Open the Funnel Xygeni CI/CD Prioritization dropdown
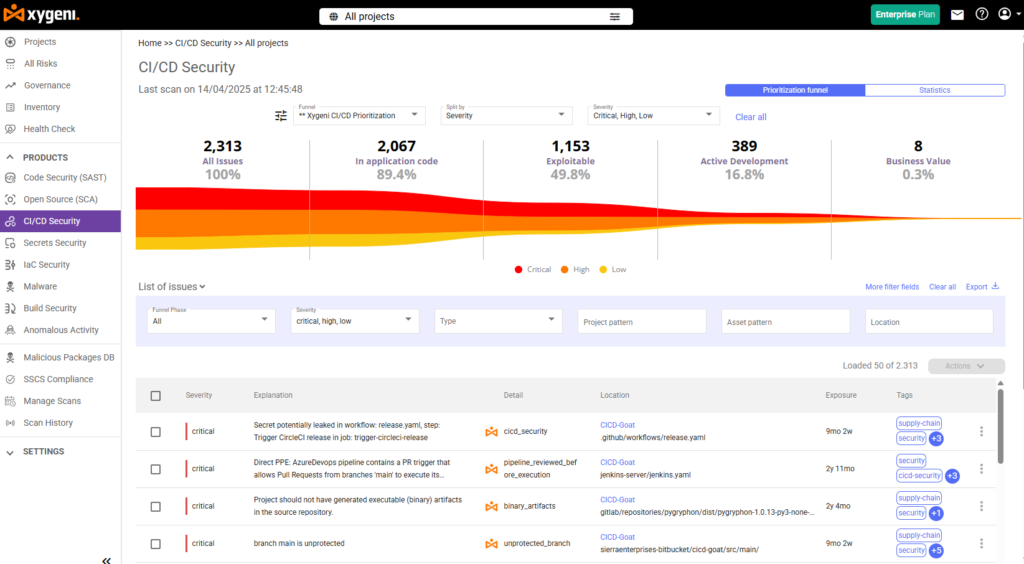The width and height of the screenshot is (1024, 564). (359, 115)
